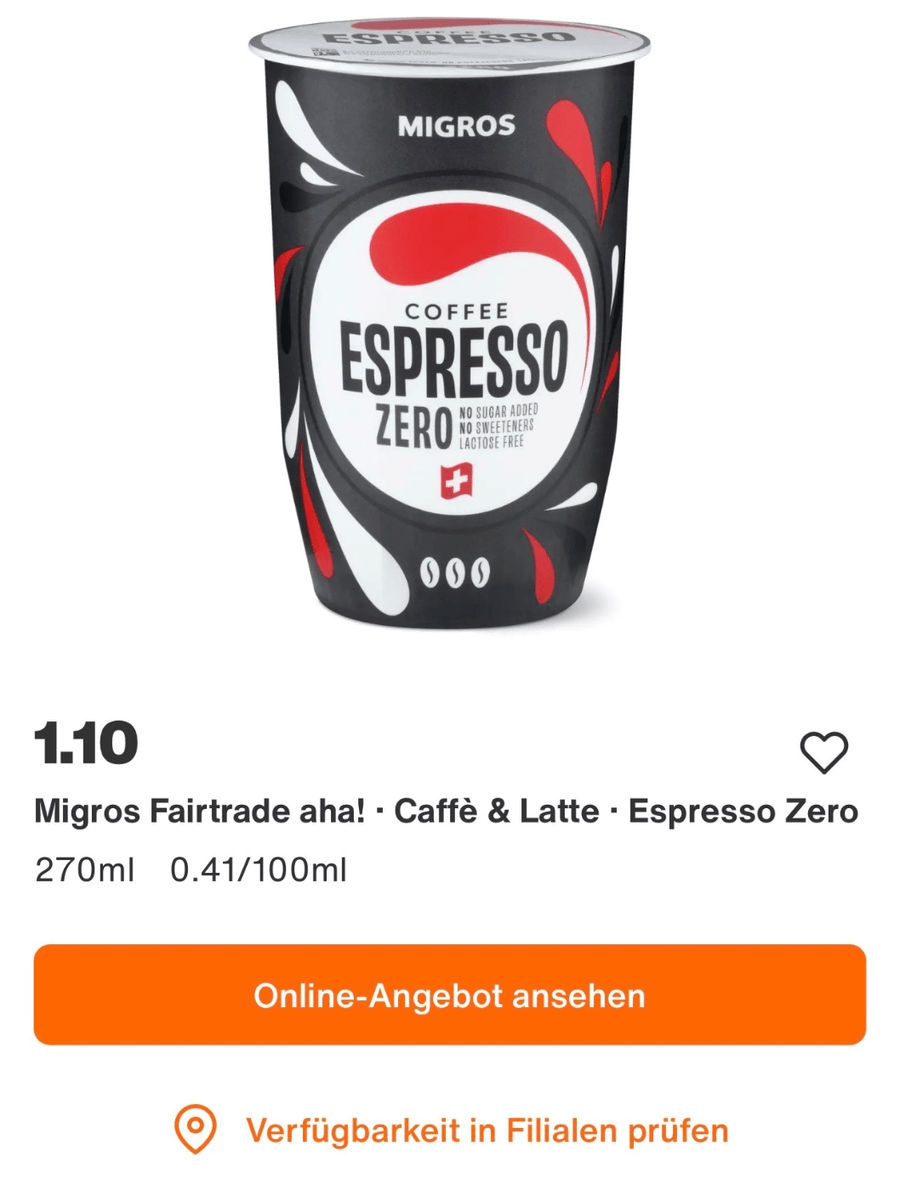This screenshot has height=1191, width=900.
Task: Tap the orange location pin icon
Action: (195, 1131)
